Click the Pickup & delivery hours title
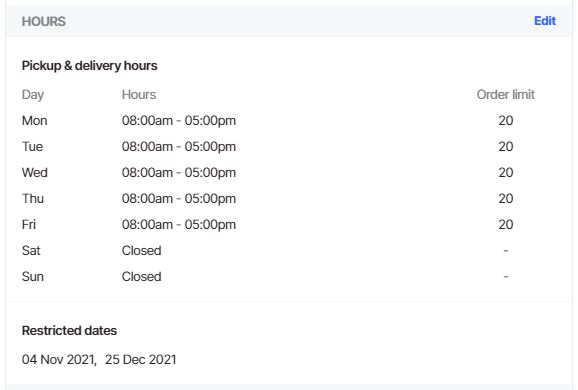The height and width of the screenshot is (390, 578). pos(90,66)
